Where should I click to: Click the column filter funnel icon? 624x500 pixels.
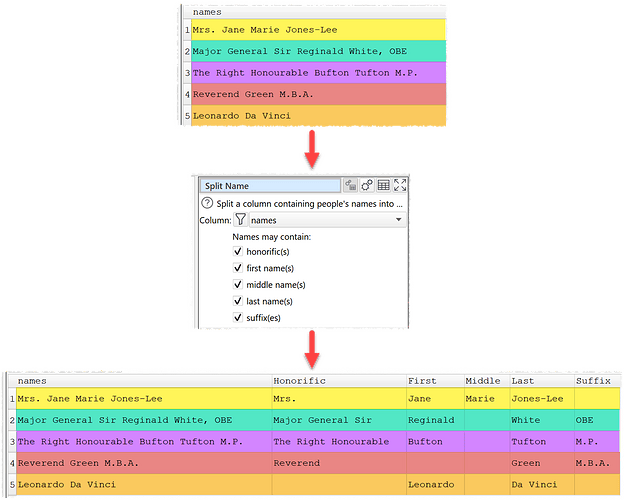click(x=240, y=220)
